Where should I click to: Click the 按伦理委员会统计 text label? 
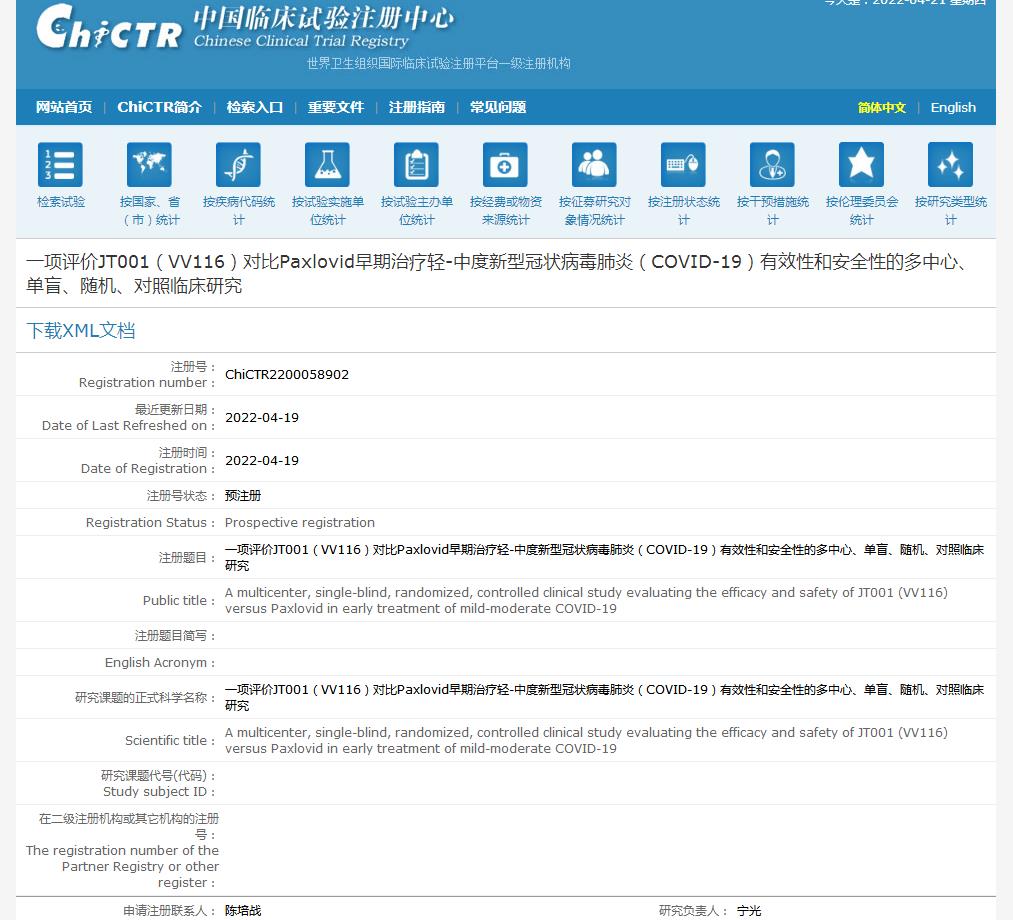click(862, 211)
